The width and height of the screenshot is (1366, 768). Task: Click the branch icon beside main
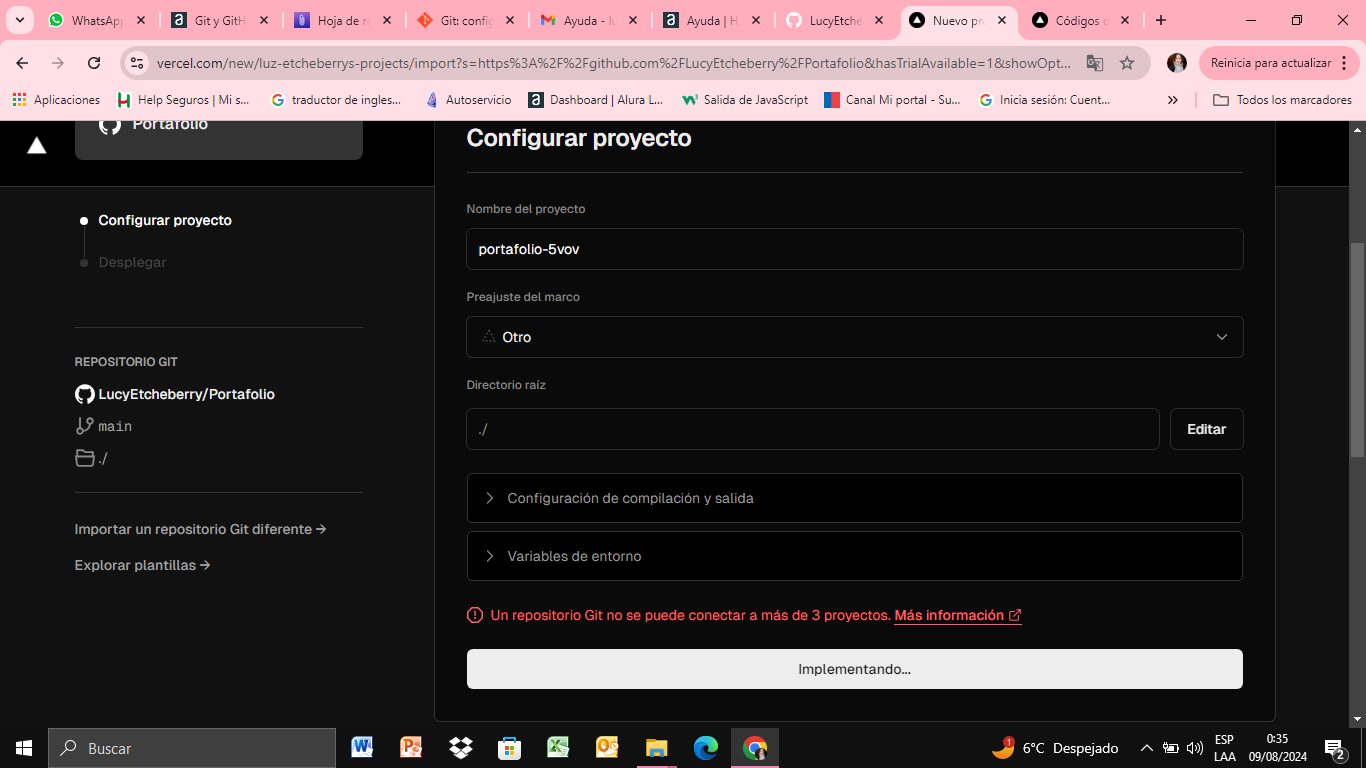[85, 426]
